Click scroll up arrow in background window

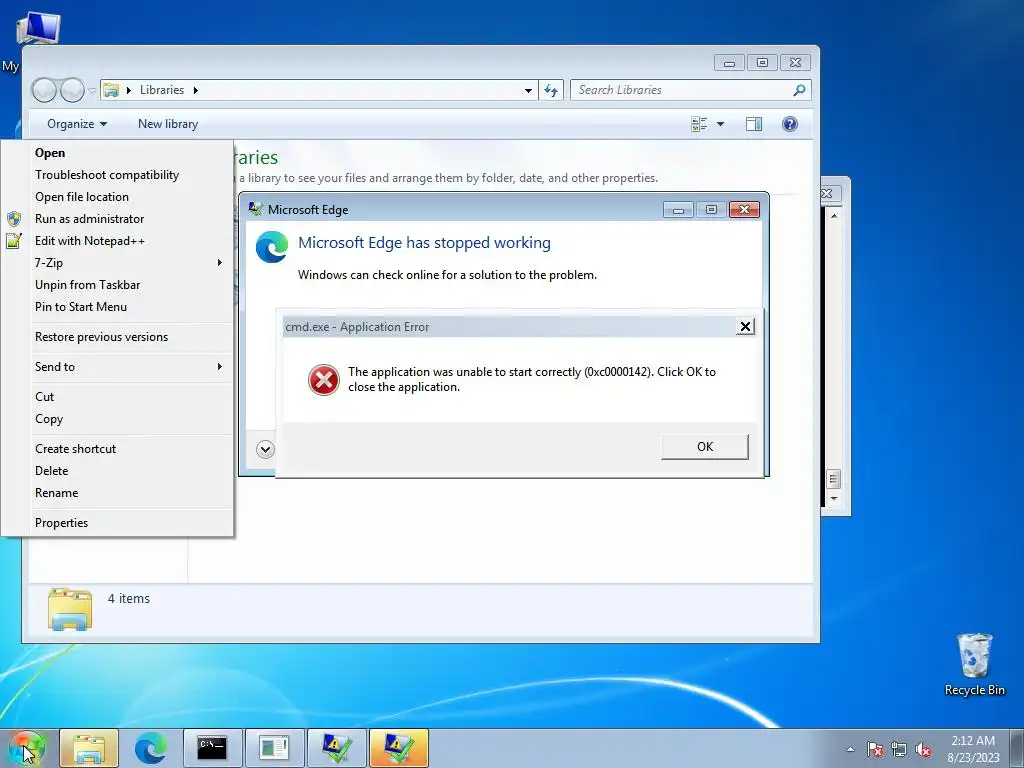tap(833, 215)
